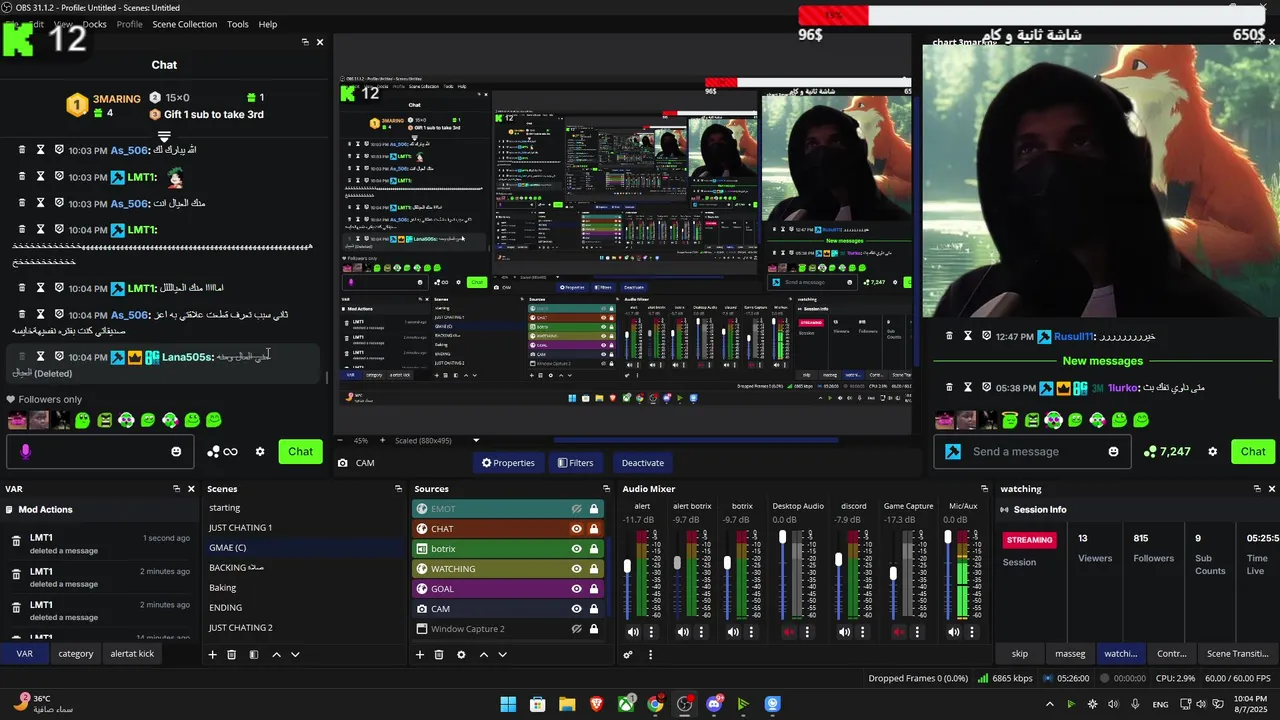Click the Send a message input field
The height and width of the screenshot is (720, 1280).
click(x=1030, y=452)
